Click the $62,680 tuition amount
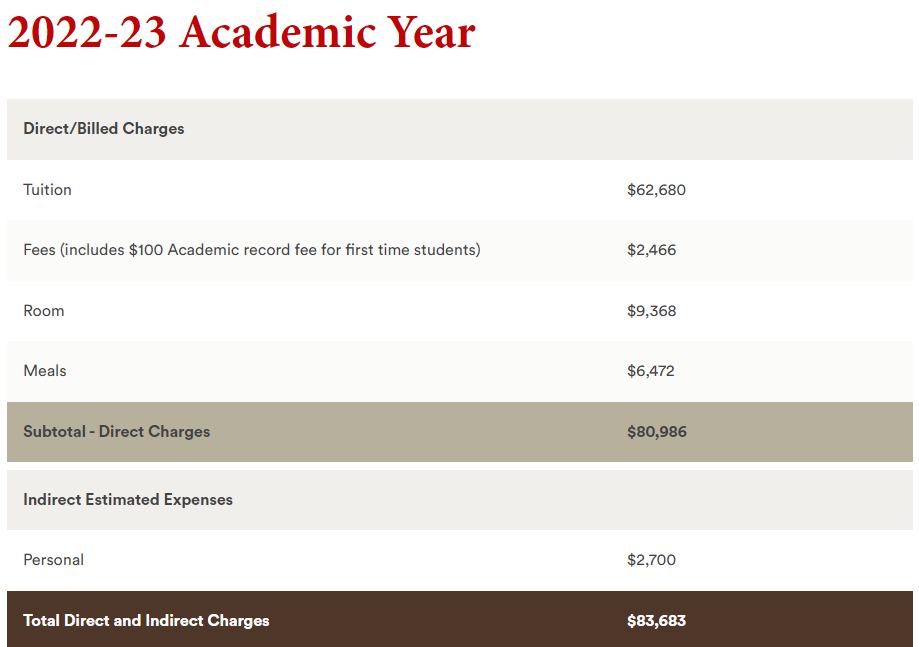This screenshot has width=919, height=647. tap(656, 190)
